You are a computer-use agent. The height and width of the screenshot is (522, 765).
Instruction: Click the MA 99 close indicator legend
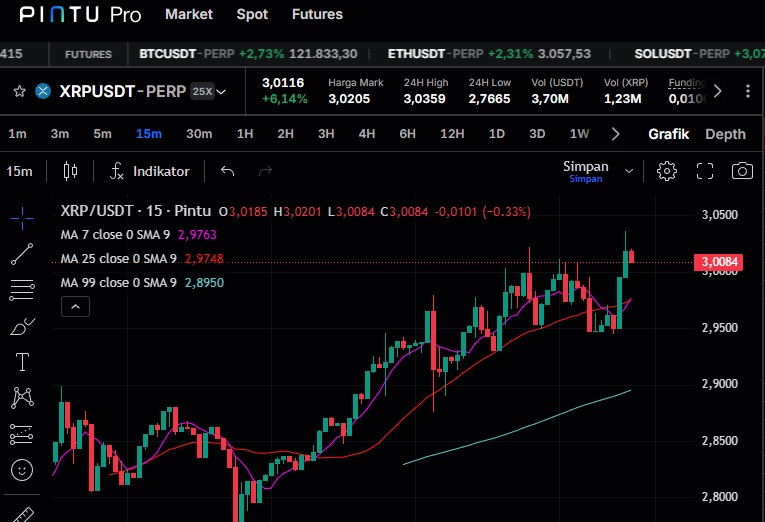tap(142, 282)
